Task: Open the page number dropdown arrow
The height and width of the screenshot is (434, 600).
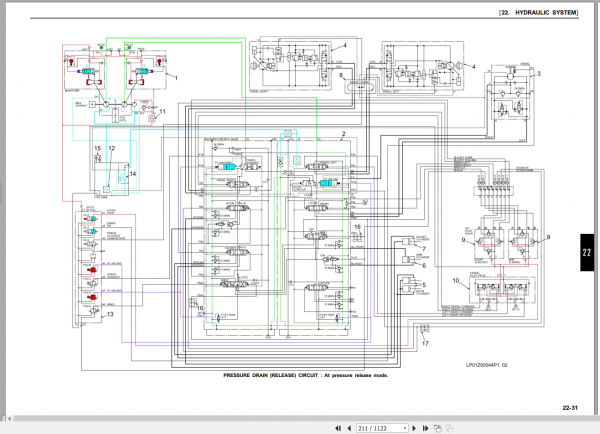Action: pos(405,428)
